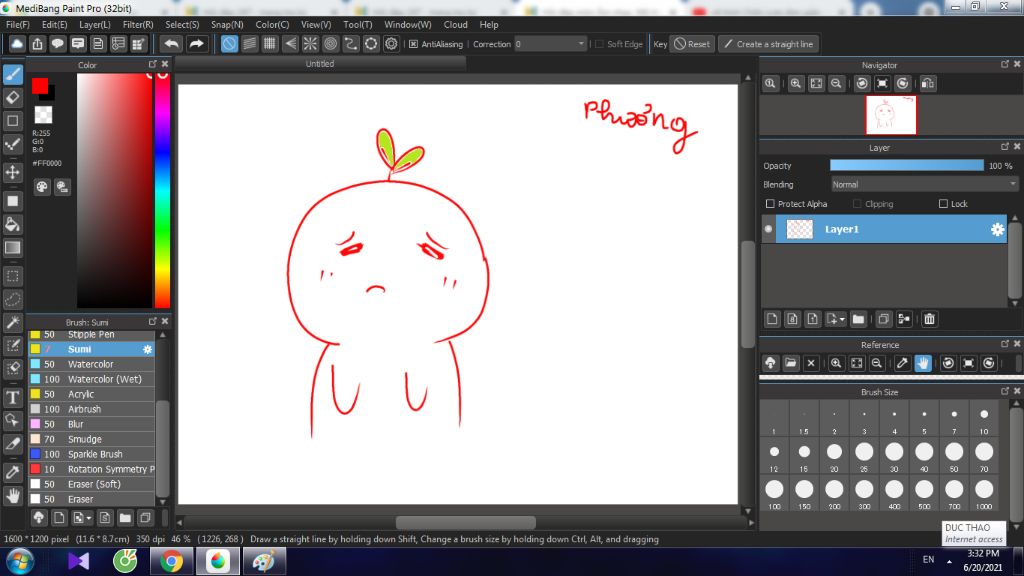Select the Magic Wand tool
This screenshot has height=576, width=1024.
12,323
